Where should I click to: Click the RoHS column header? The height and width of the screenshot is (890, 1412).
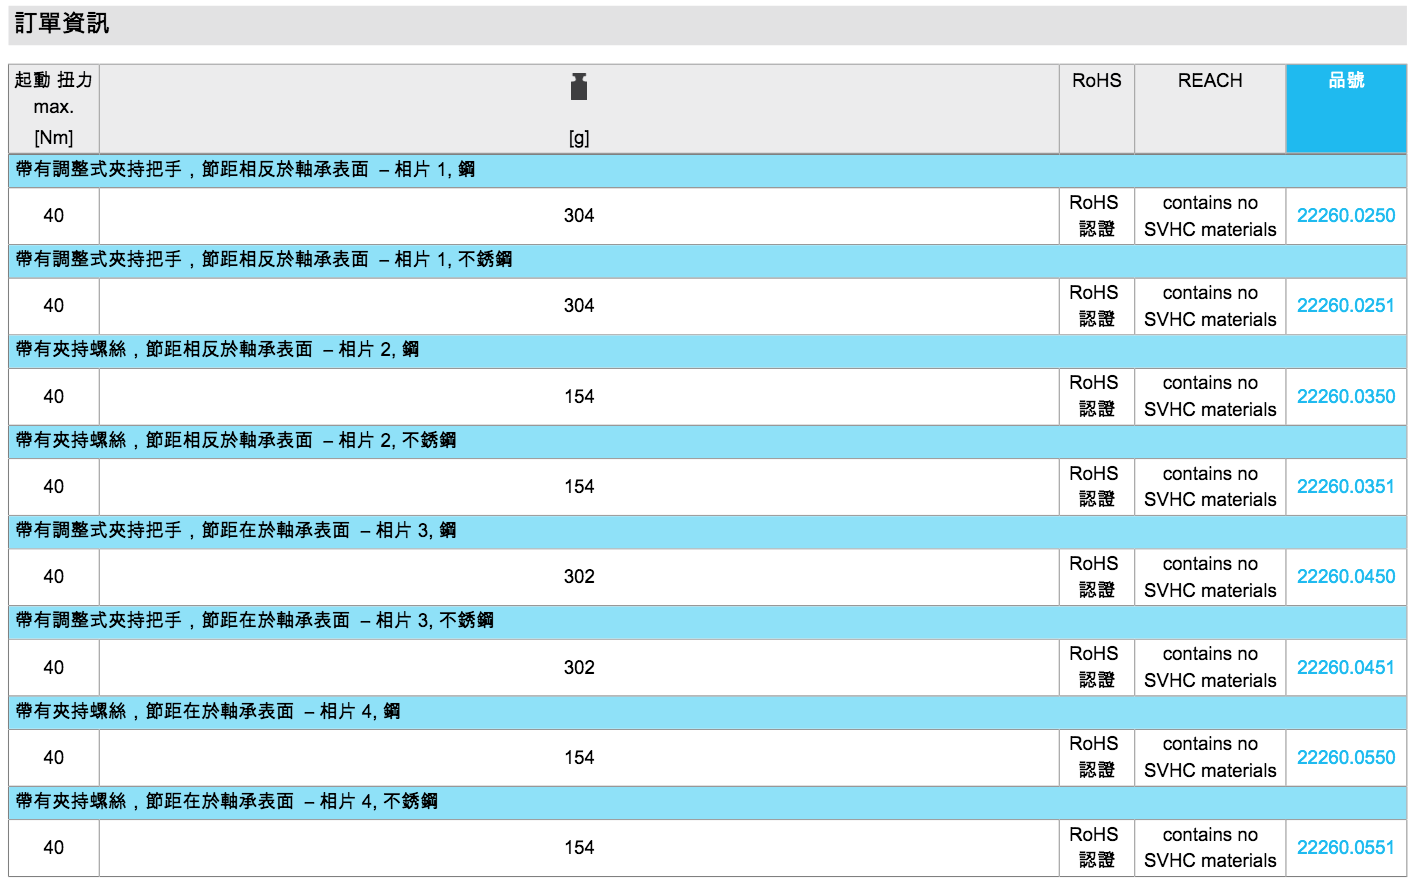(x=1096, y=81)
